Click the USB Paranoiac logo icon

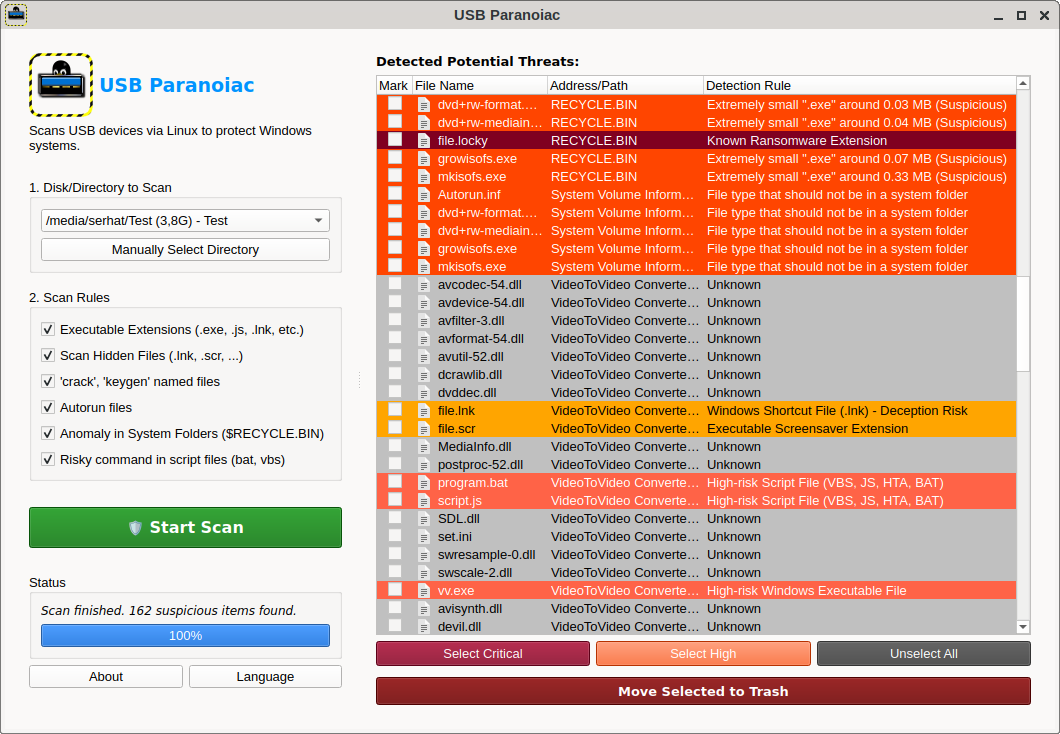(x=61, y=85)
